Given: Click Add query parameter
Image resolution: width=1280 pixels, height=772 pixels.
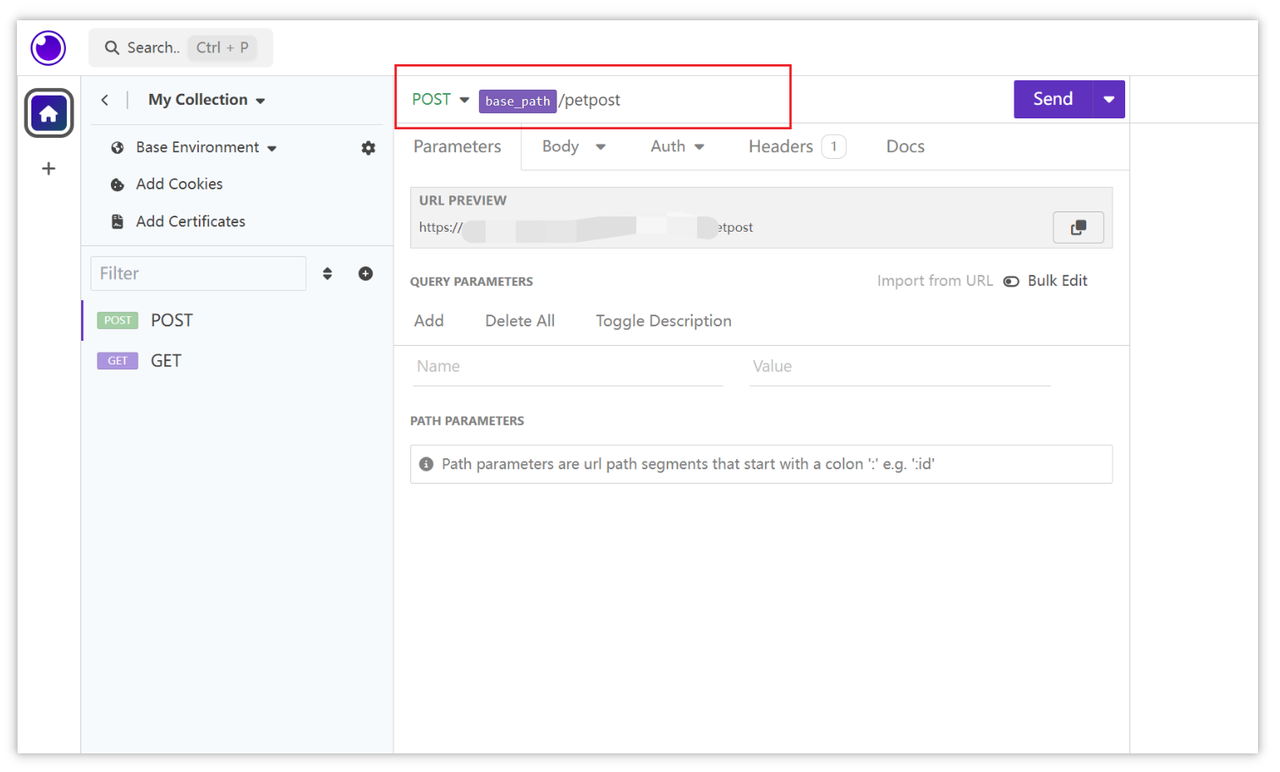Looking at the screenshot, I should click(429, 321).
